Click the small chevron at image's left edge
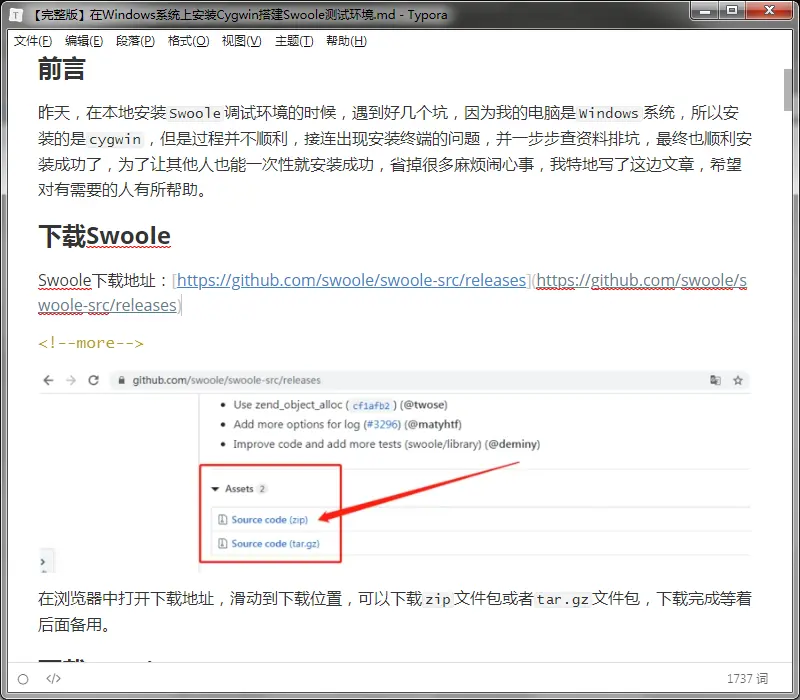 point(43,562)
